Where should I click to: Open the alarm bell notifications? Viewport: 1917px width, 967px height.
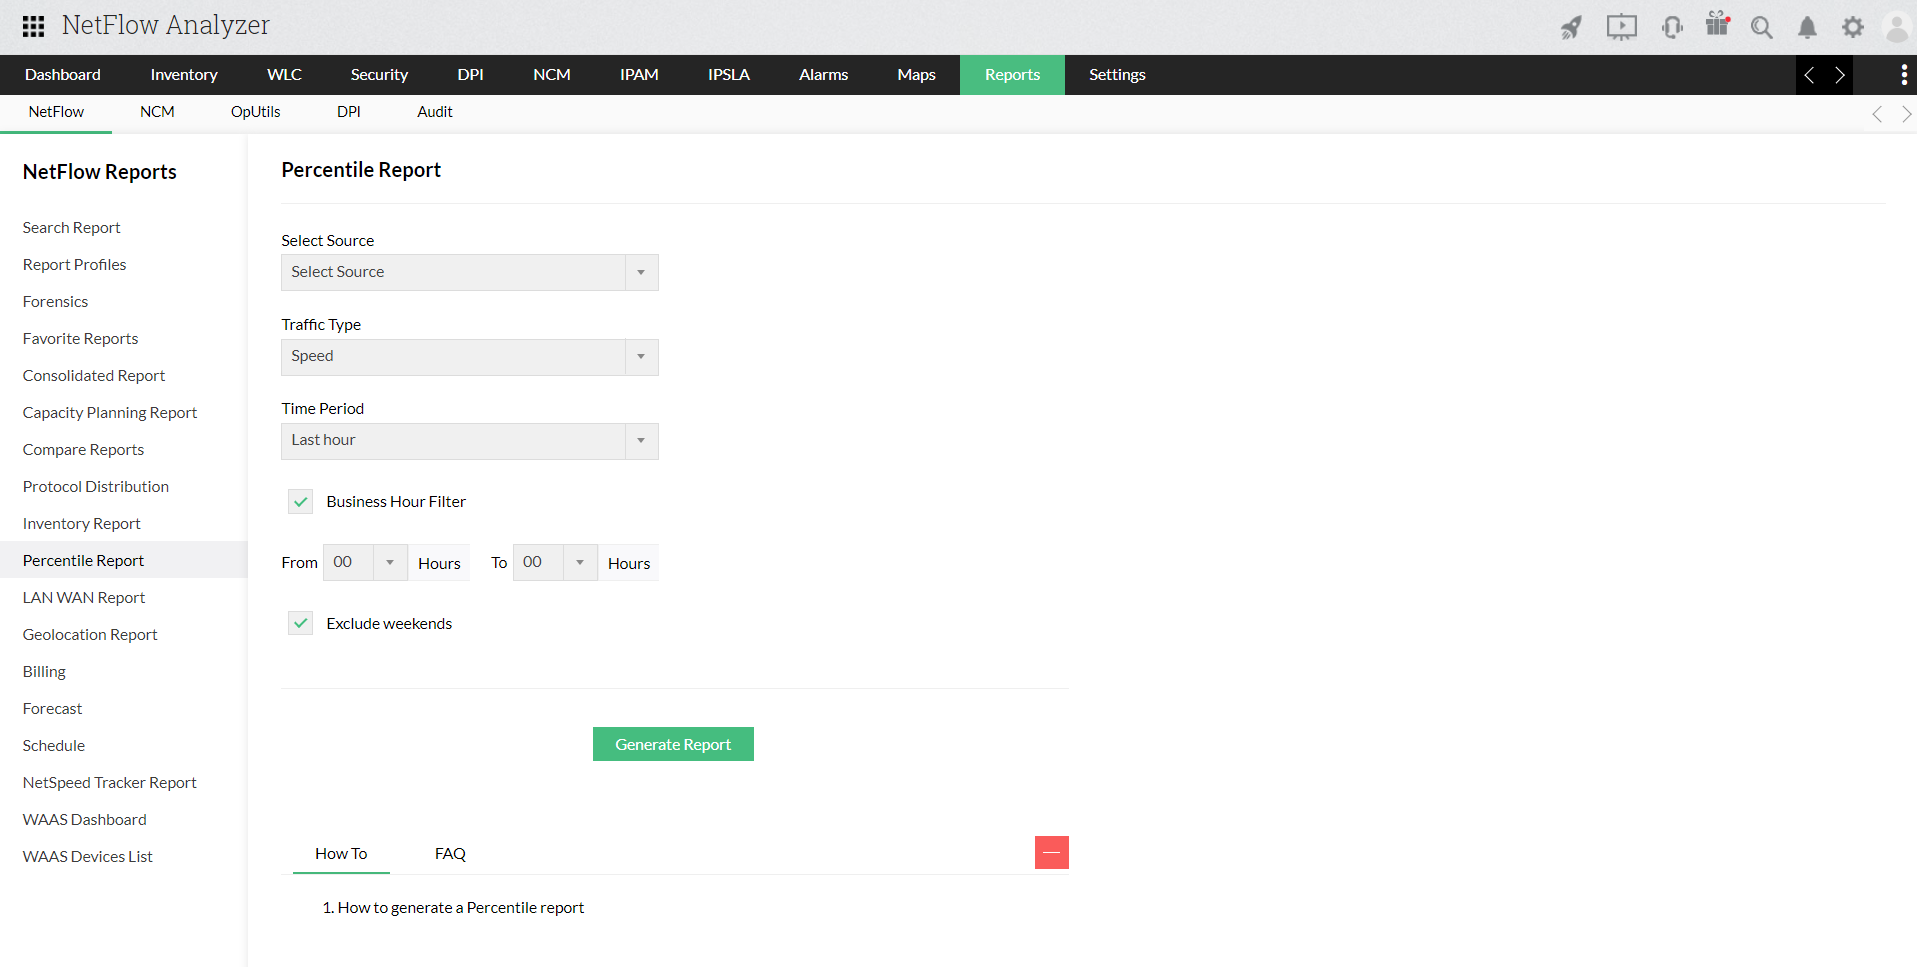click(x=1807, y=27)
